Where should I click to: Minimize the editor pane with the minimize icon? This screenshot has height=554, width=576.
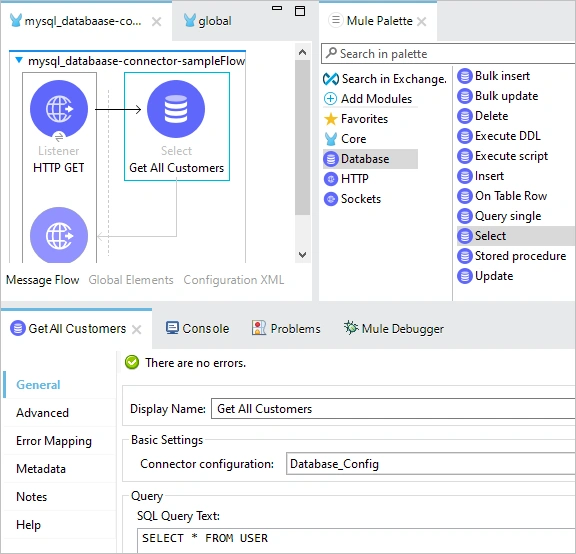click(x=277, y=8)
